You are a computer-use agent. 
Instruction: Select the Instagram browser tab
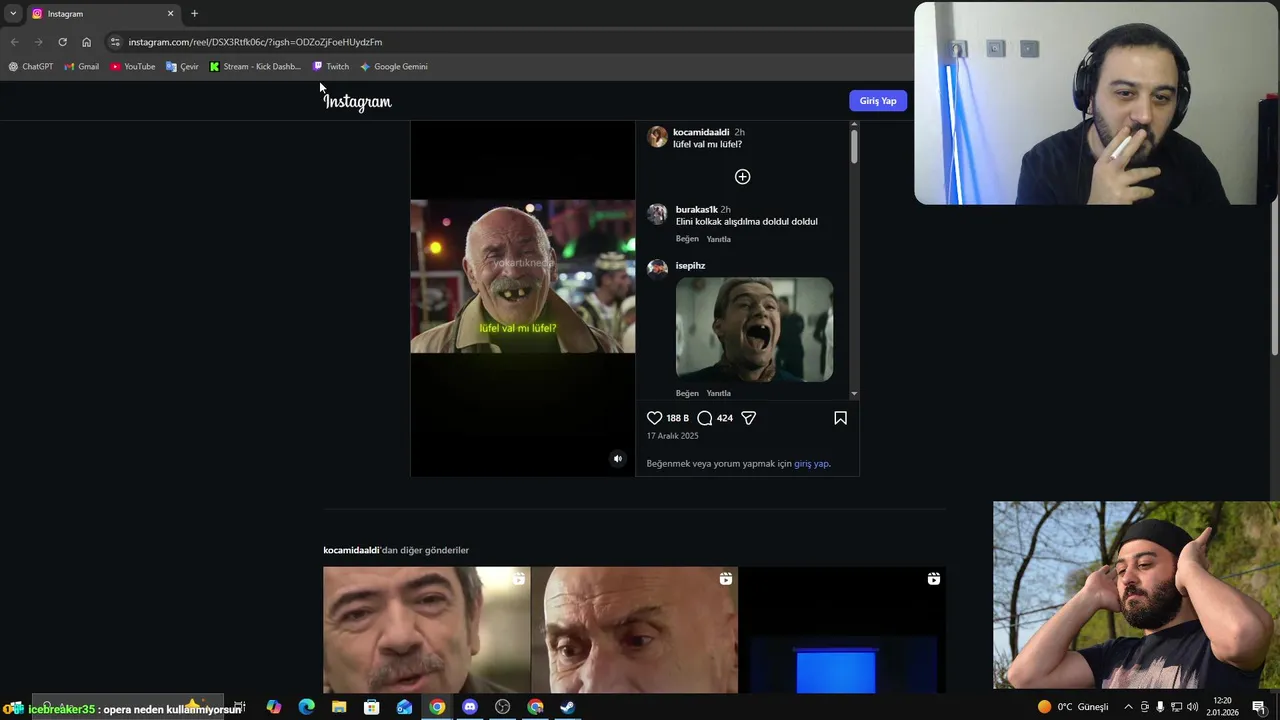[102, 14]
